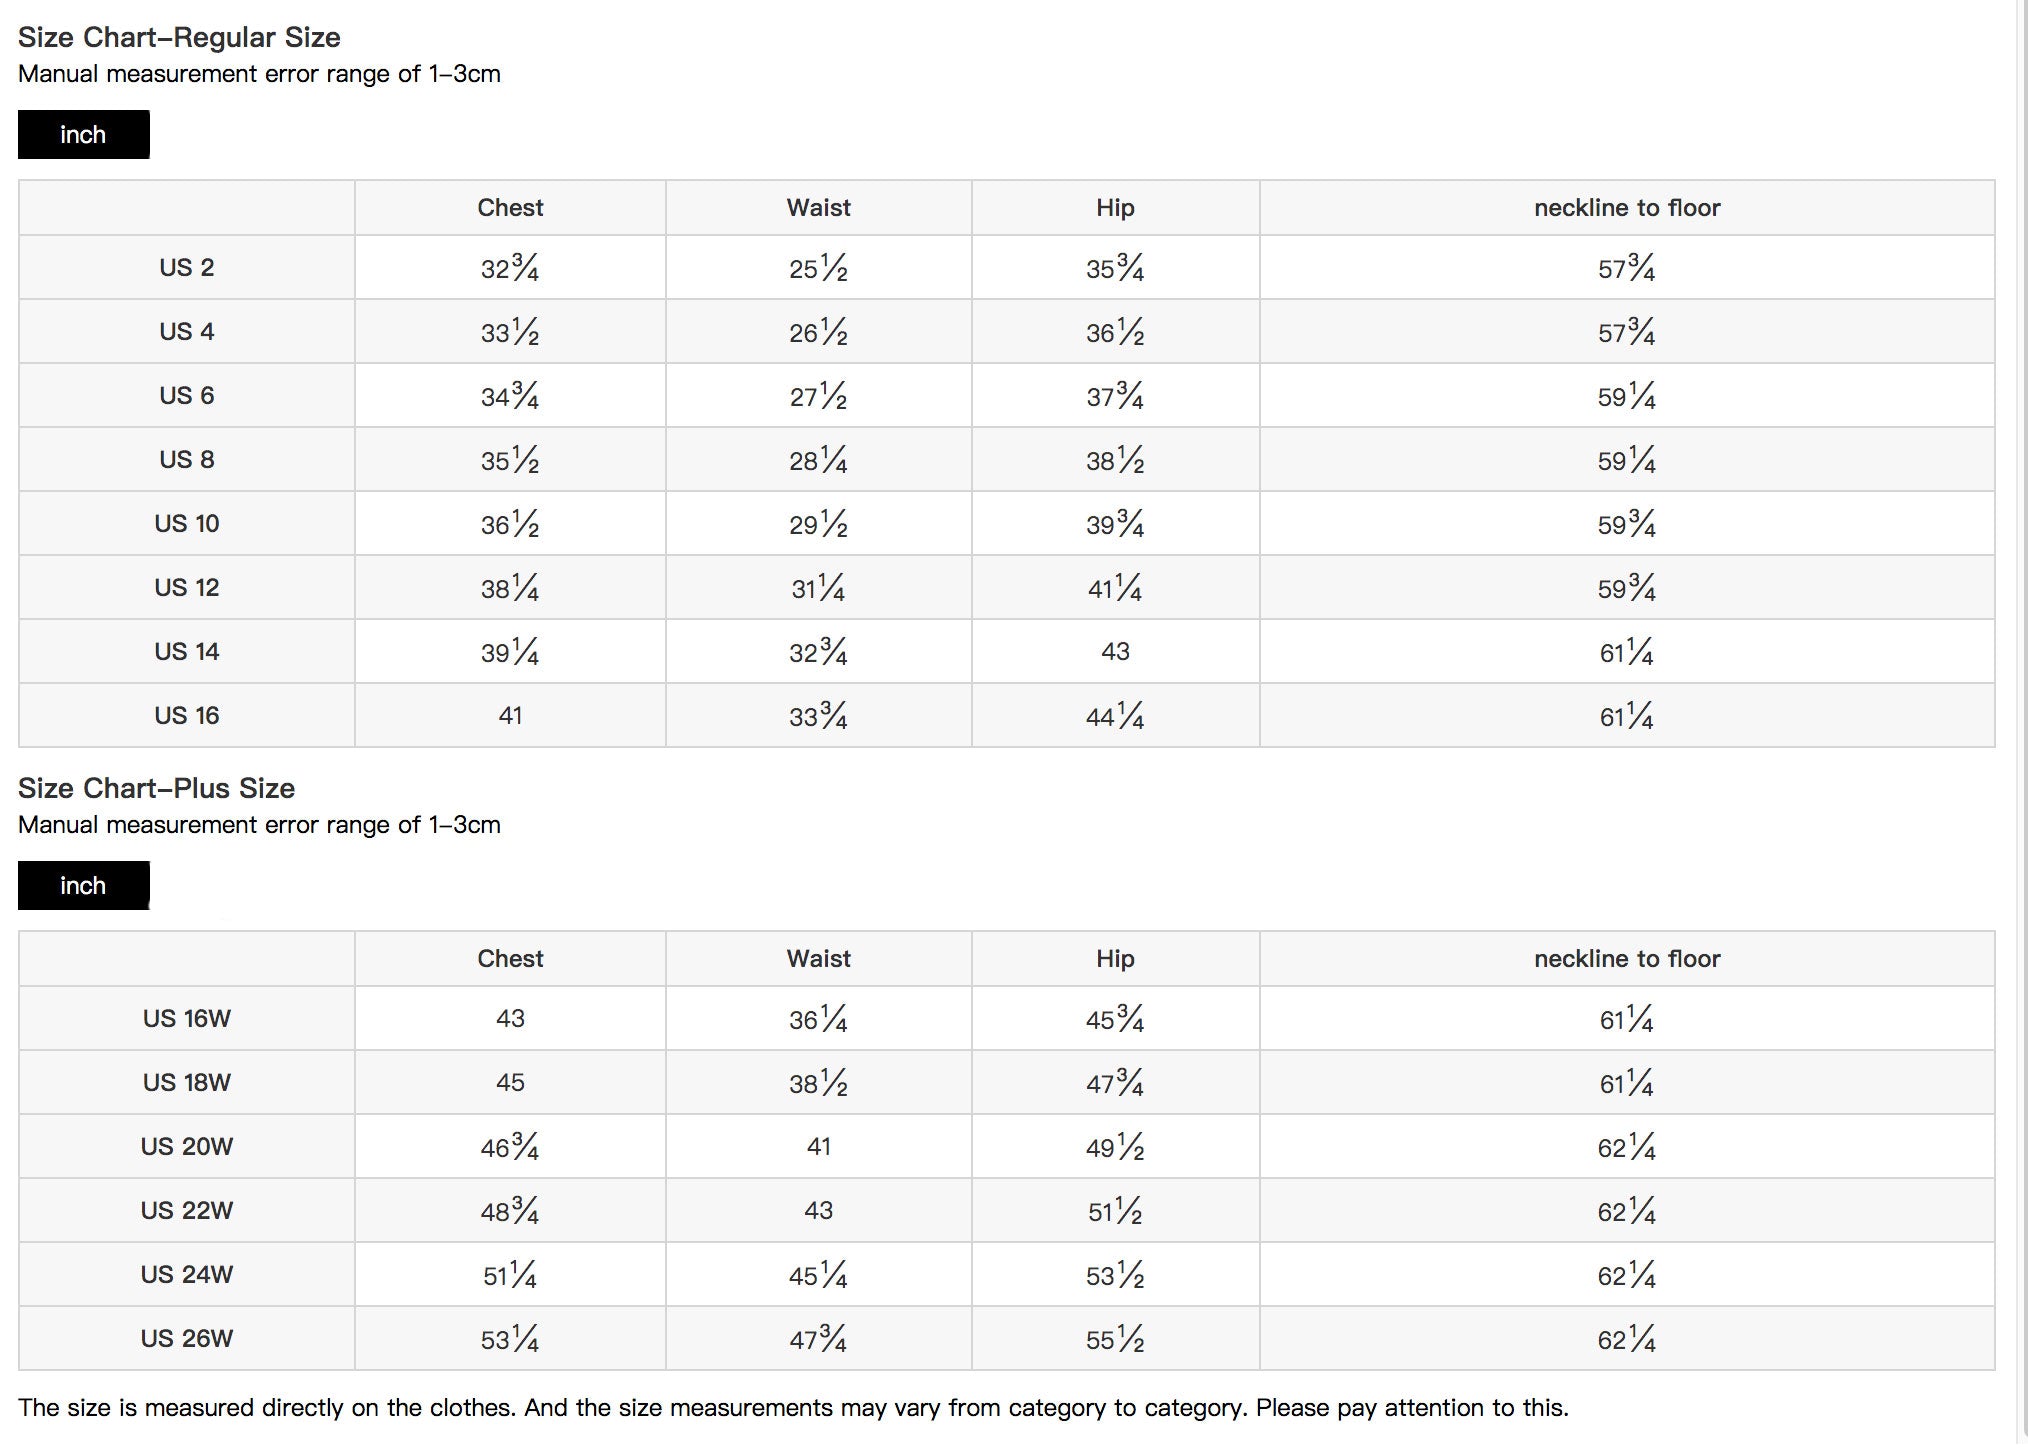Click the Waist value for US 20W
2028x1448 pixels.
[818, 1147]
